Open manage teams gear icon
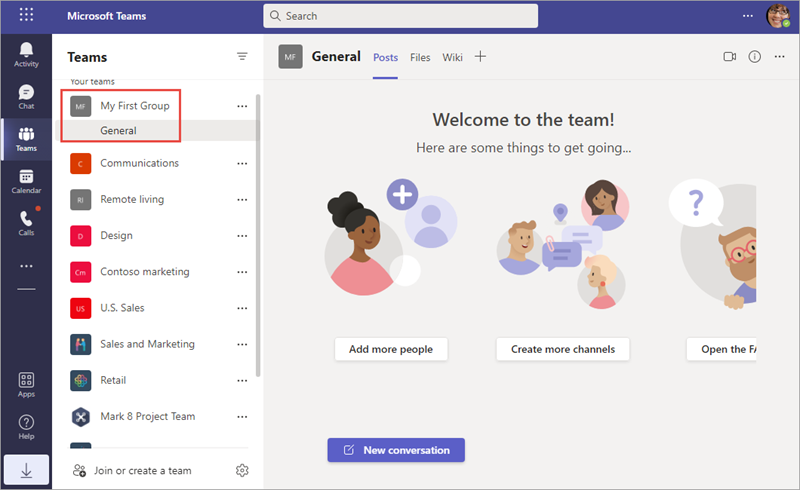 click(242, 470)
